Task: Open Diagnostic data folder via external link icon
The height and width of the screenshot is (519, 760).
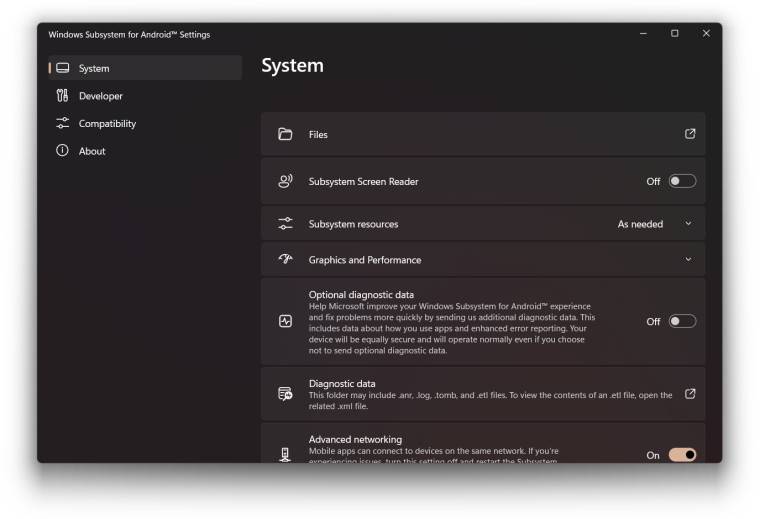Action: pos(690,393)
